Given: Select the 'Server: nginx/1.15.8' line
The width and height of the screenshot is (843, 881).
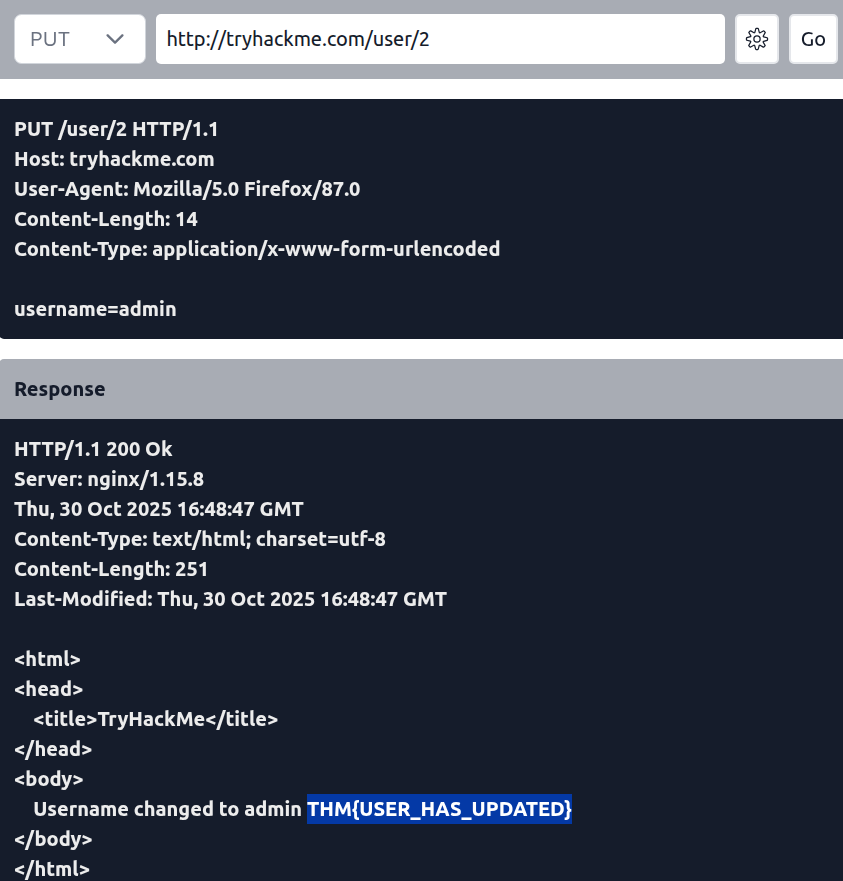Looking at the screenshot, I should click(x=109, y=479).
